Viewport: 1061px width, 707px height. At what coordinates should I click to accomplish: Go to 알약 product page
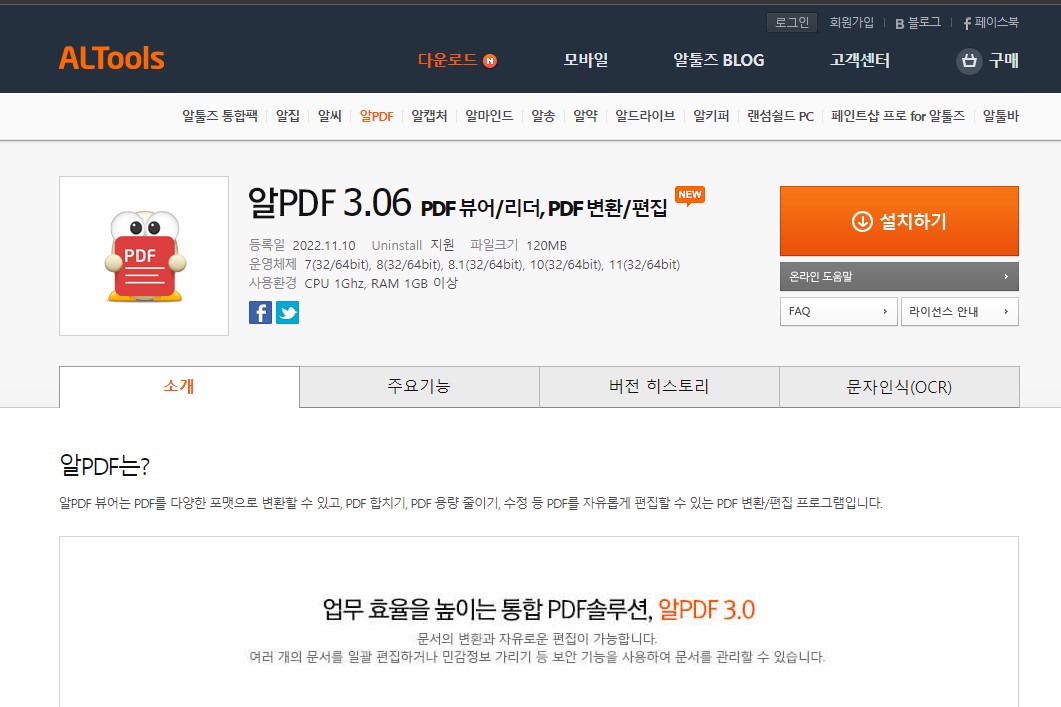585,116
